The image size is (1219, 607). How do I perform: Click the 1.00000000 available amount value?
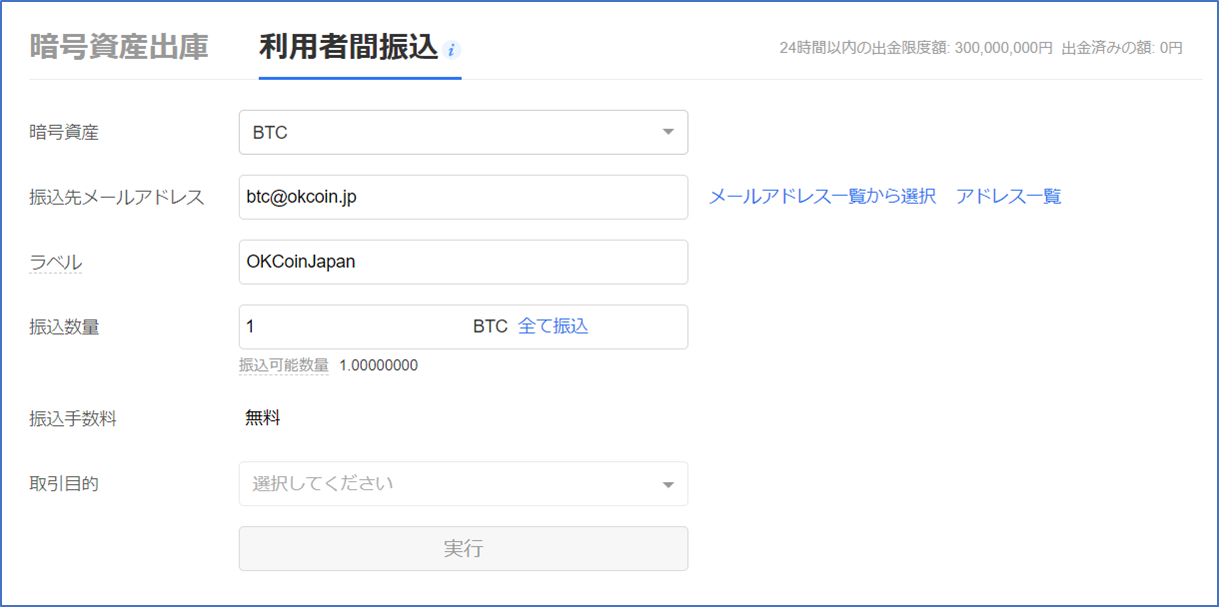pos(378,365)
